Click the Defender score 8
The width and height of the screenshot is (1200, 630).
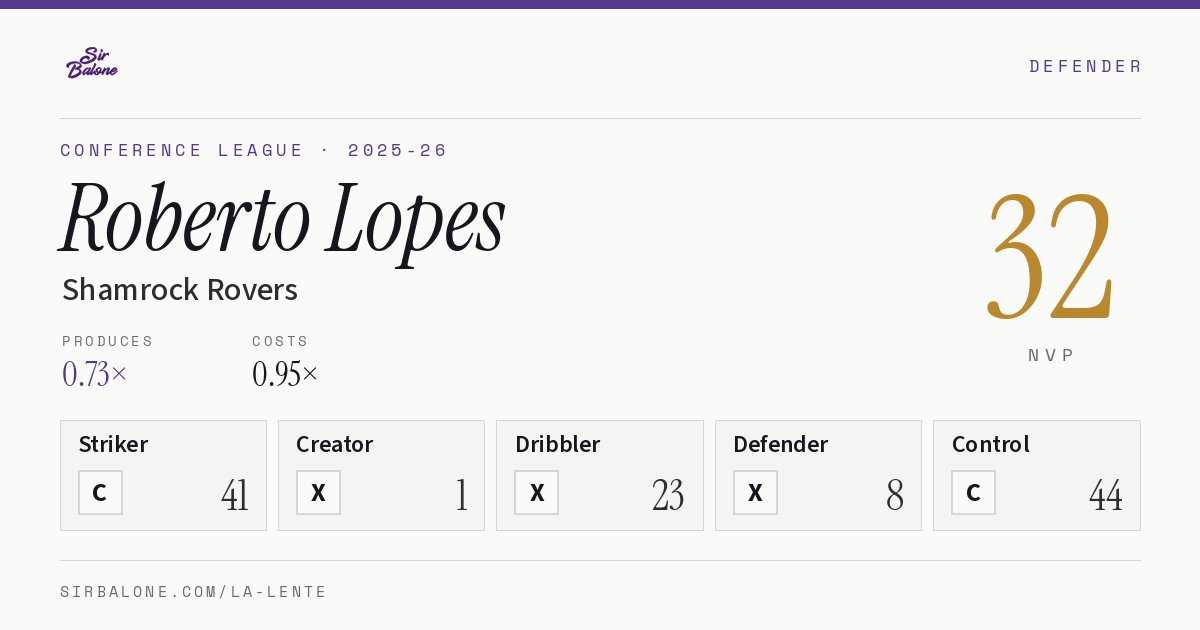pos(895,495)
